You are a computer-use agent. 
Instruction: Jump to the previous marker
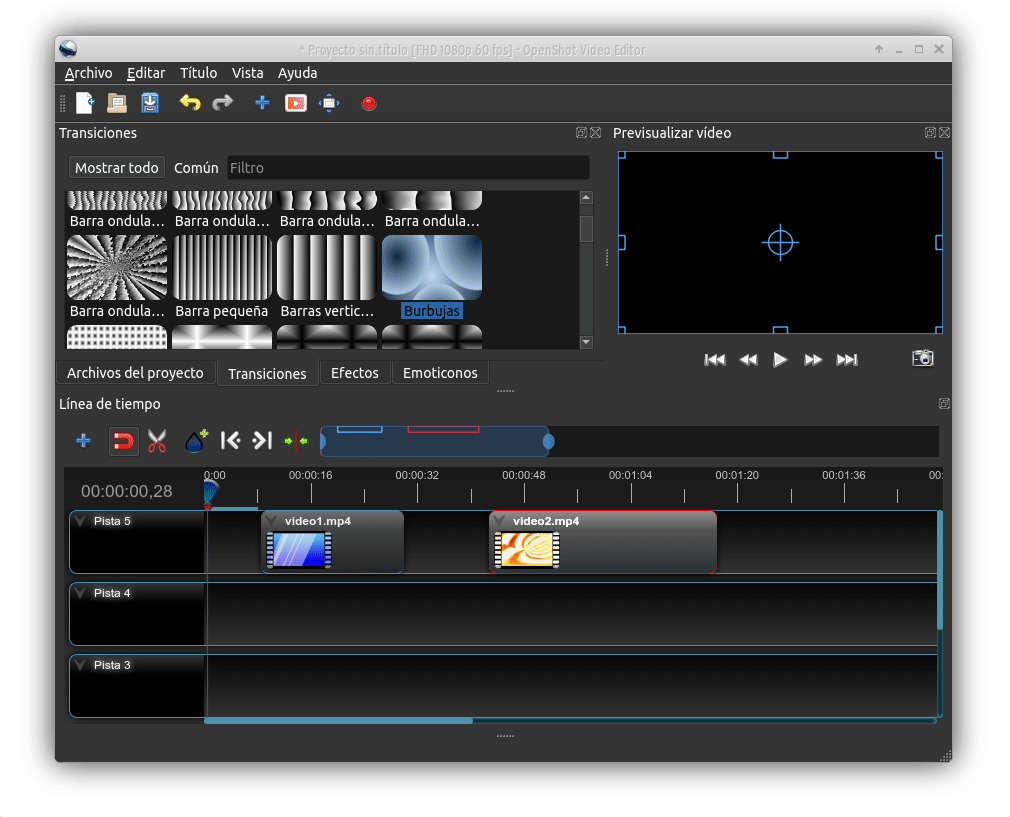[x=230, y=440]
